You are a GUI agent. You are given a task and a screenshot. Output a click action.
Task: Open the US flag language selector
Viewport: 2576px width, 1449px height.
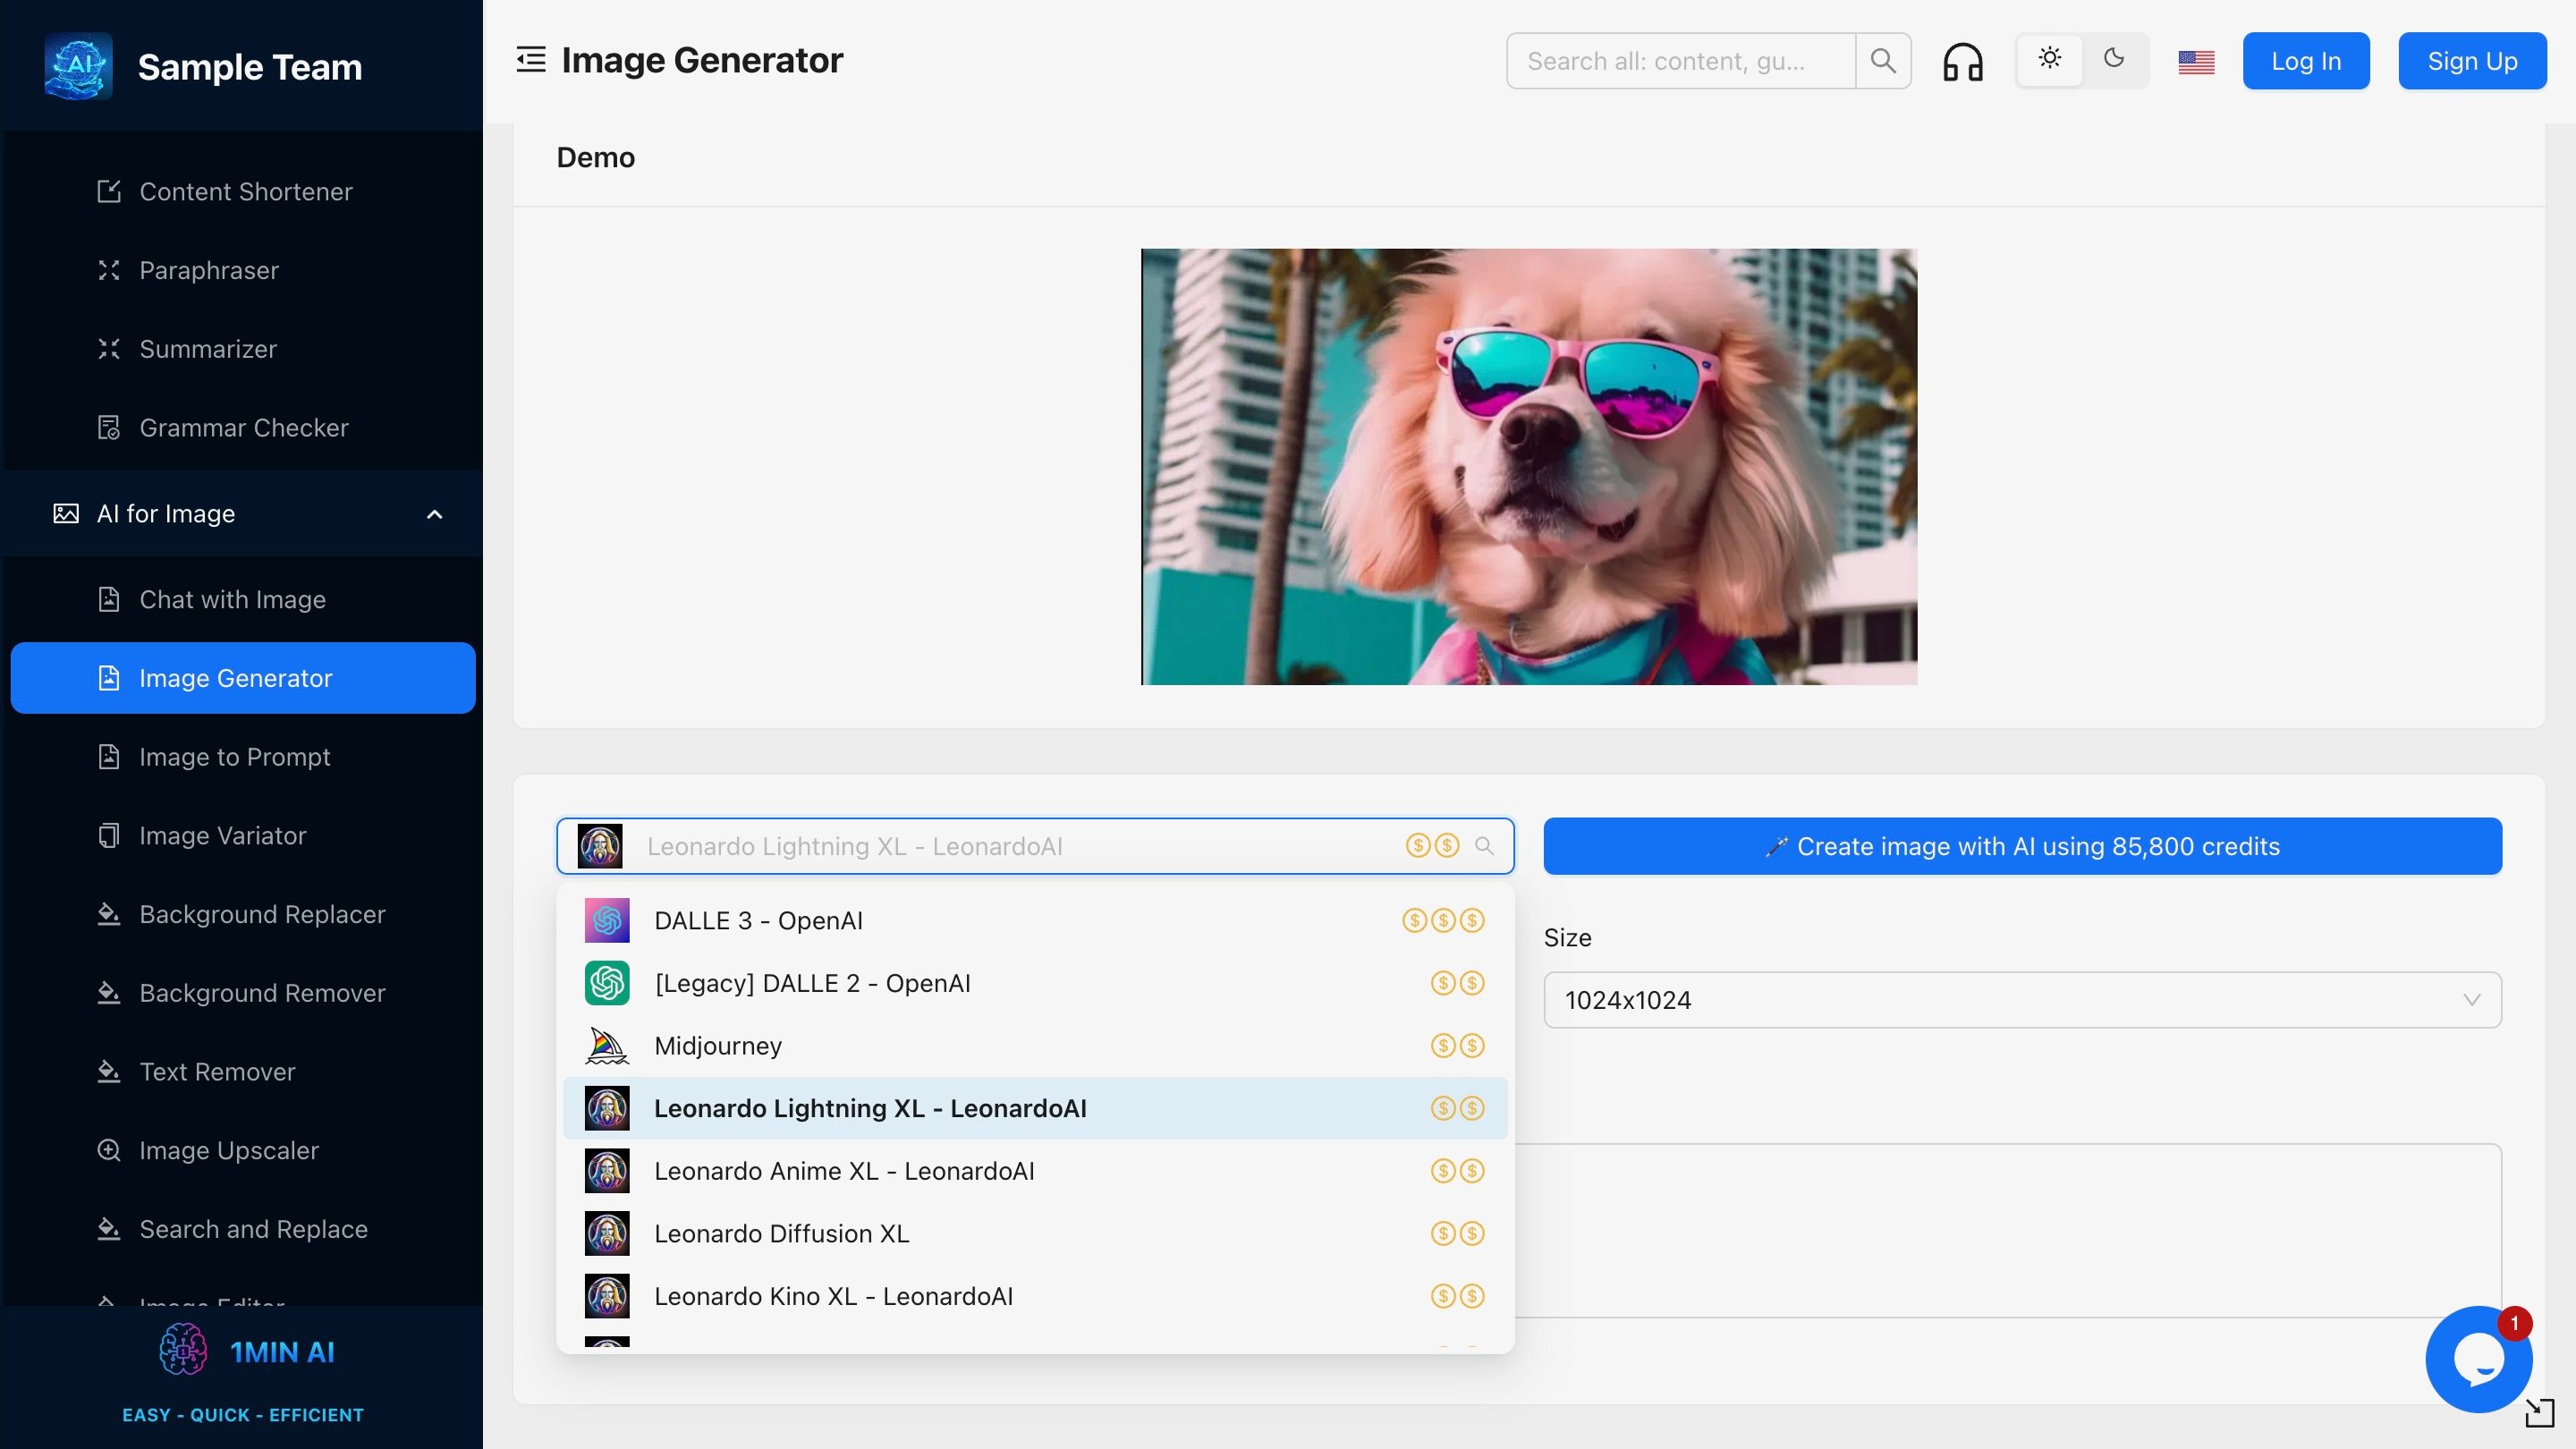point(2196,62)
